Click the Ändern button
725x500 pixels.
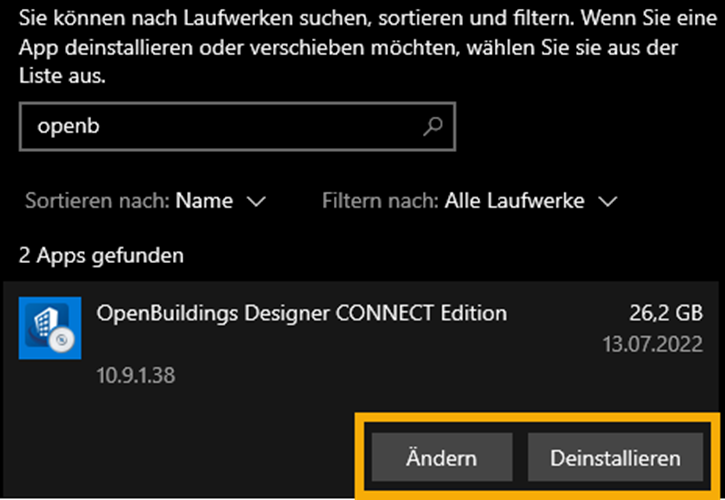442,457
